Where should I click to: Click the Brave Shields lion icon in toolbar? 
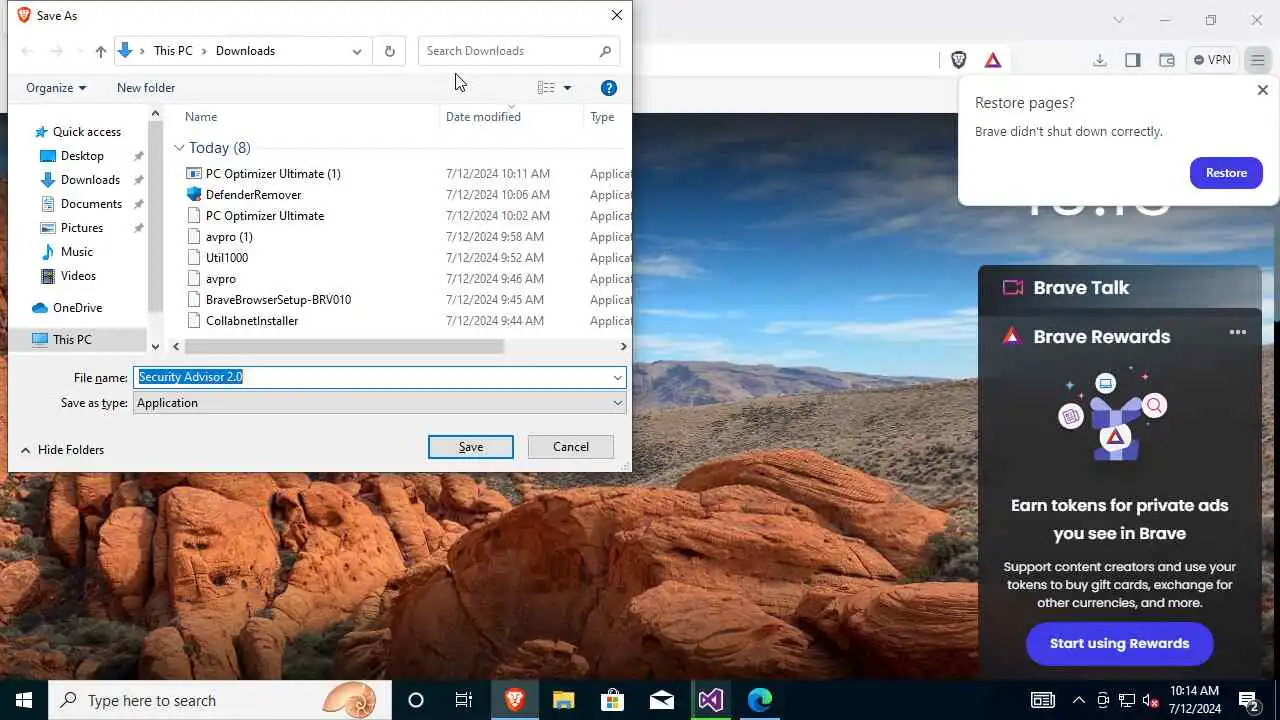pos(958,60)
